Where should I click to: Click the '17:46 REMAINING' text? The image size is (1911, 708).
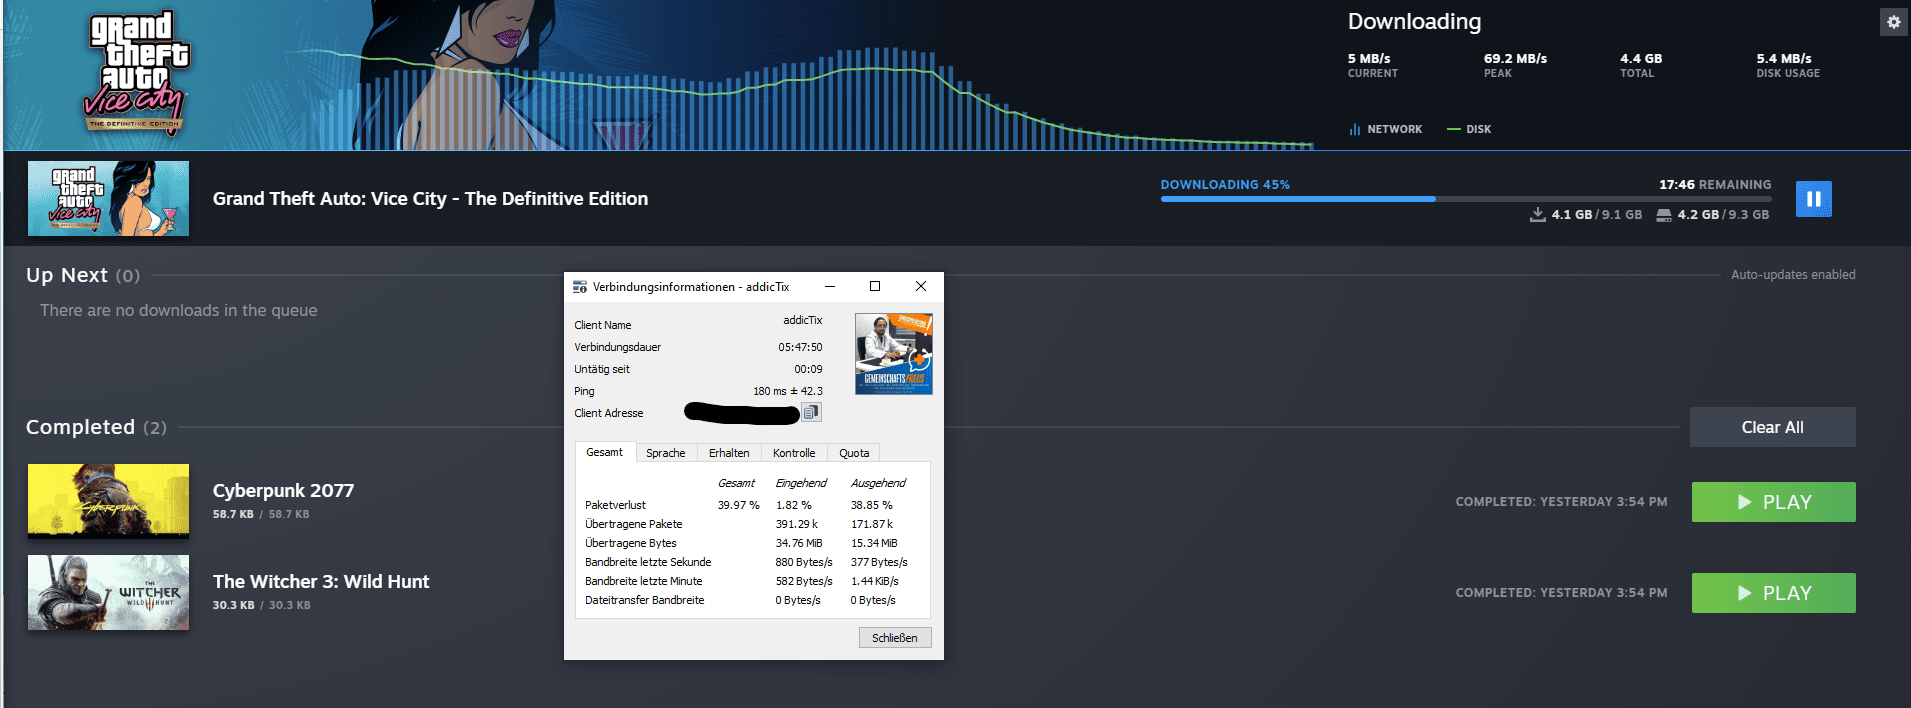[1715, 185]
